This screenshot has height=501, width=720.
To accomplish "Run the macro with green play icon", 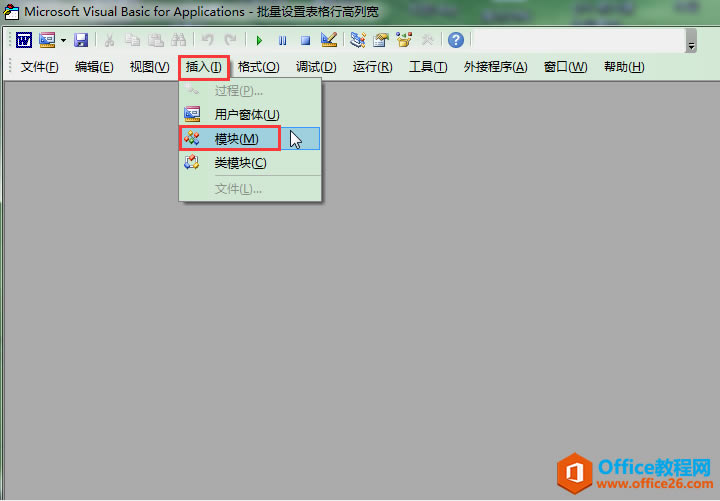I will point(259,40).
